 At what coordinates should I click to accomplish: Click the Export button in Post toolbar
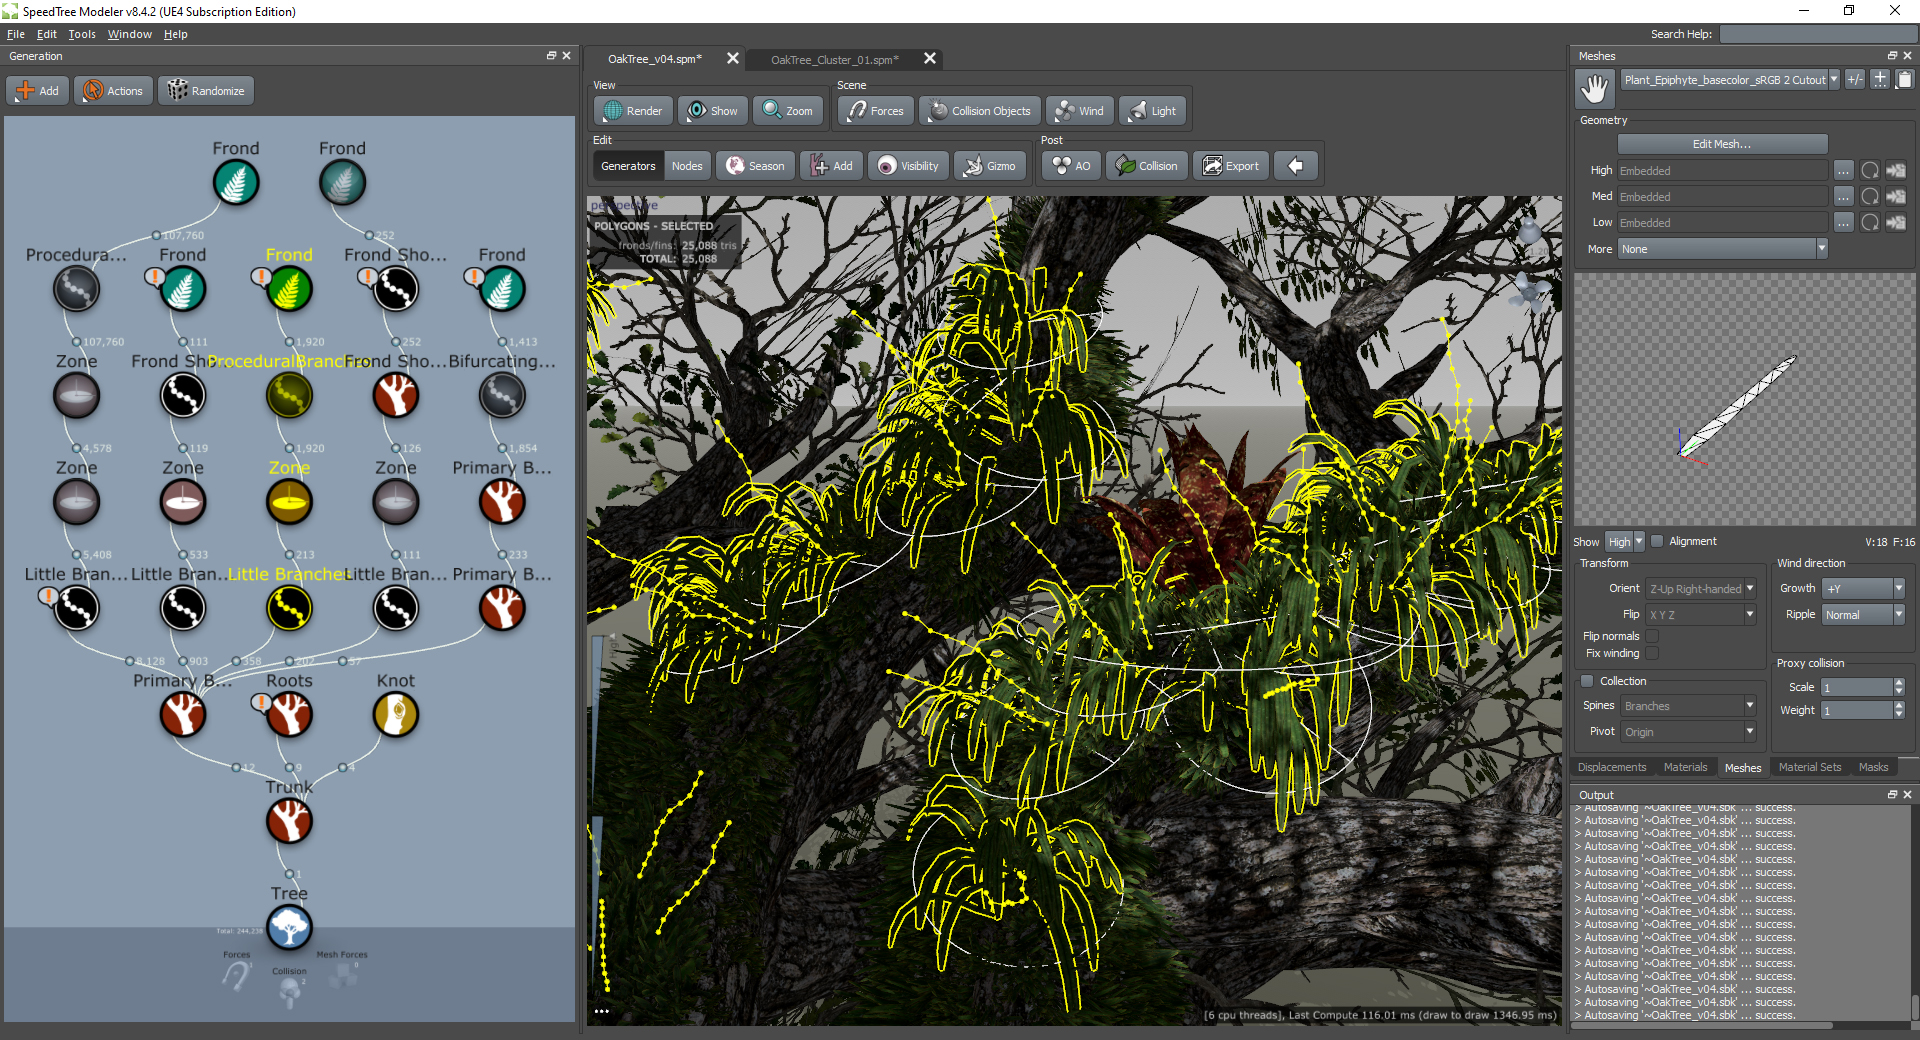click(1231, 166)
